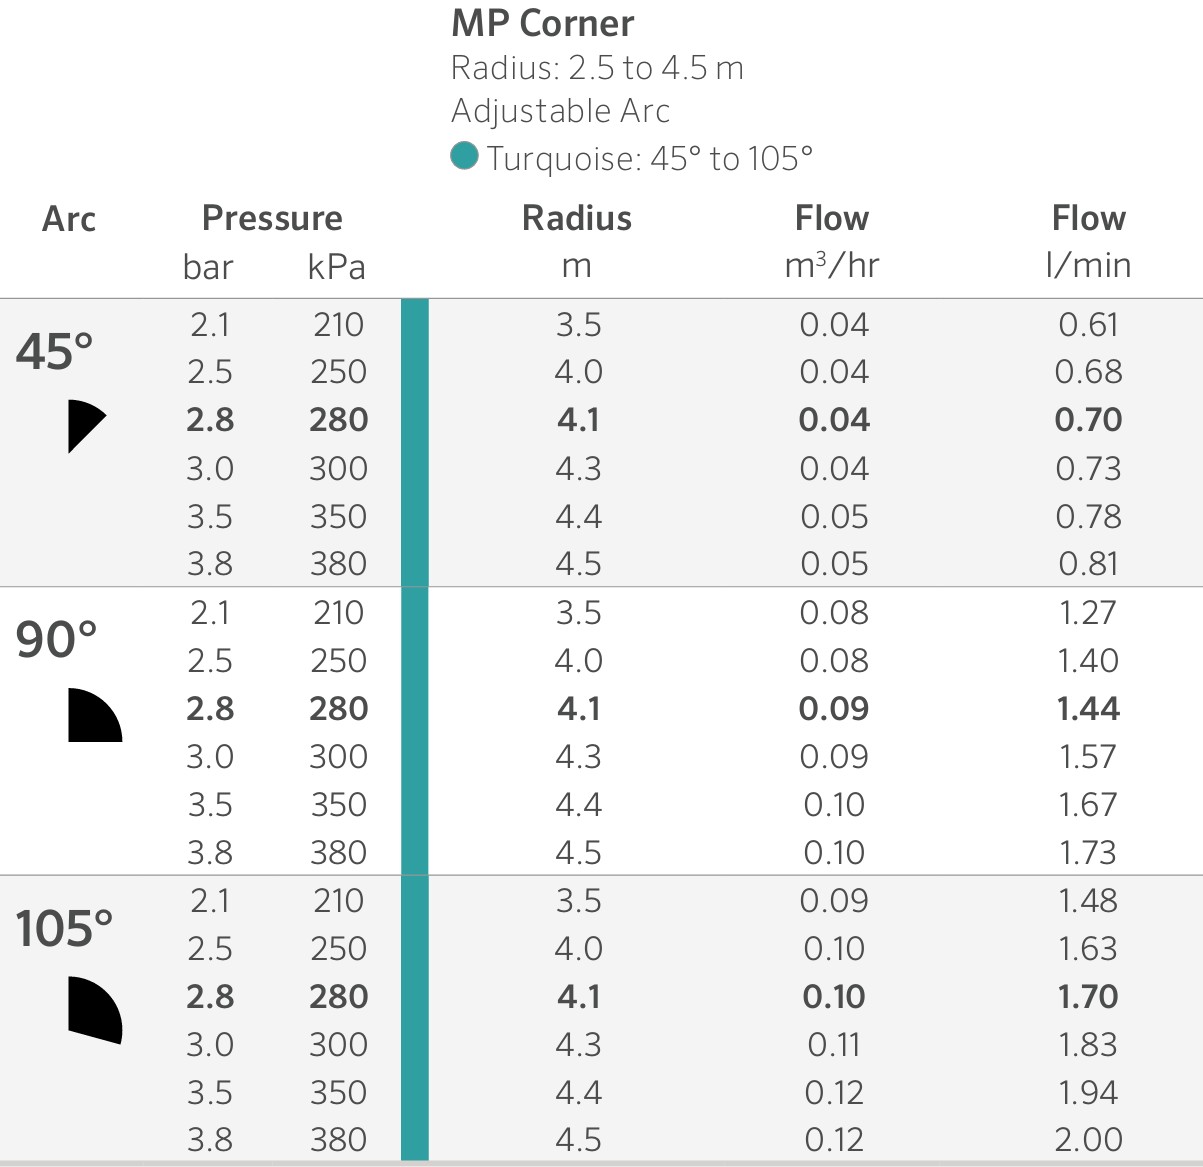Click the Flow m³/hr column header

point(832,218)
